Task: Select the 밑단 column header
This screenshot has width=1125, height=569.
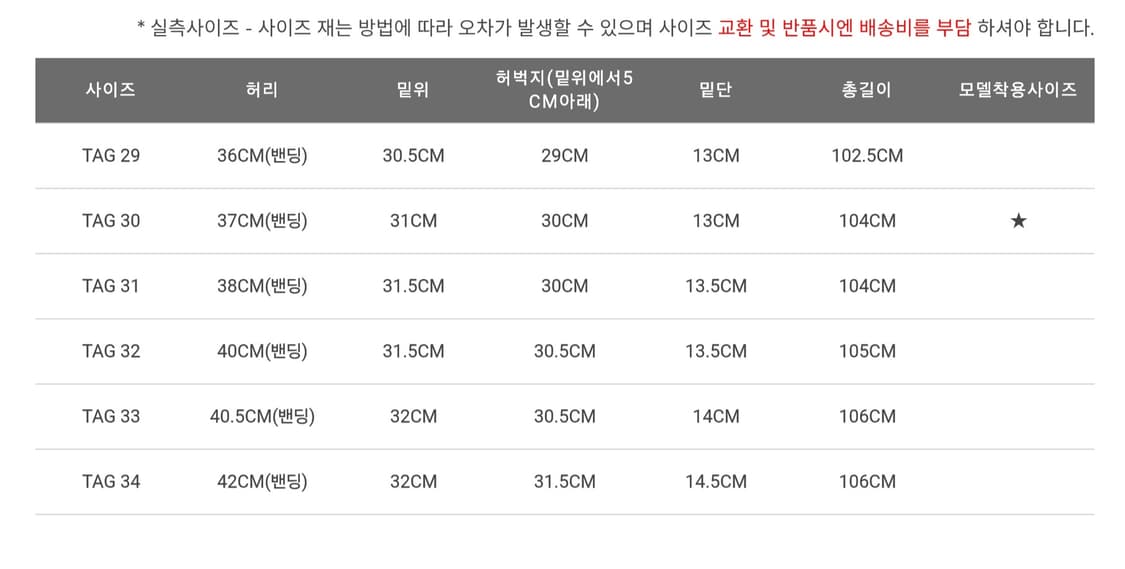Action: tap(716, 89)
